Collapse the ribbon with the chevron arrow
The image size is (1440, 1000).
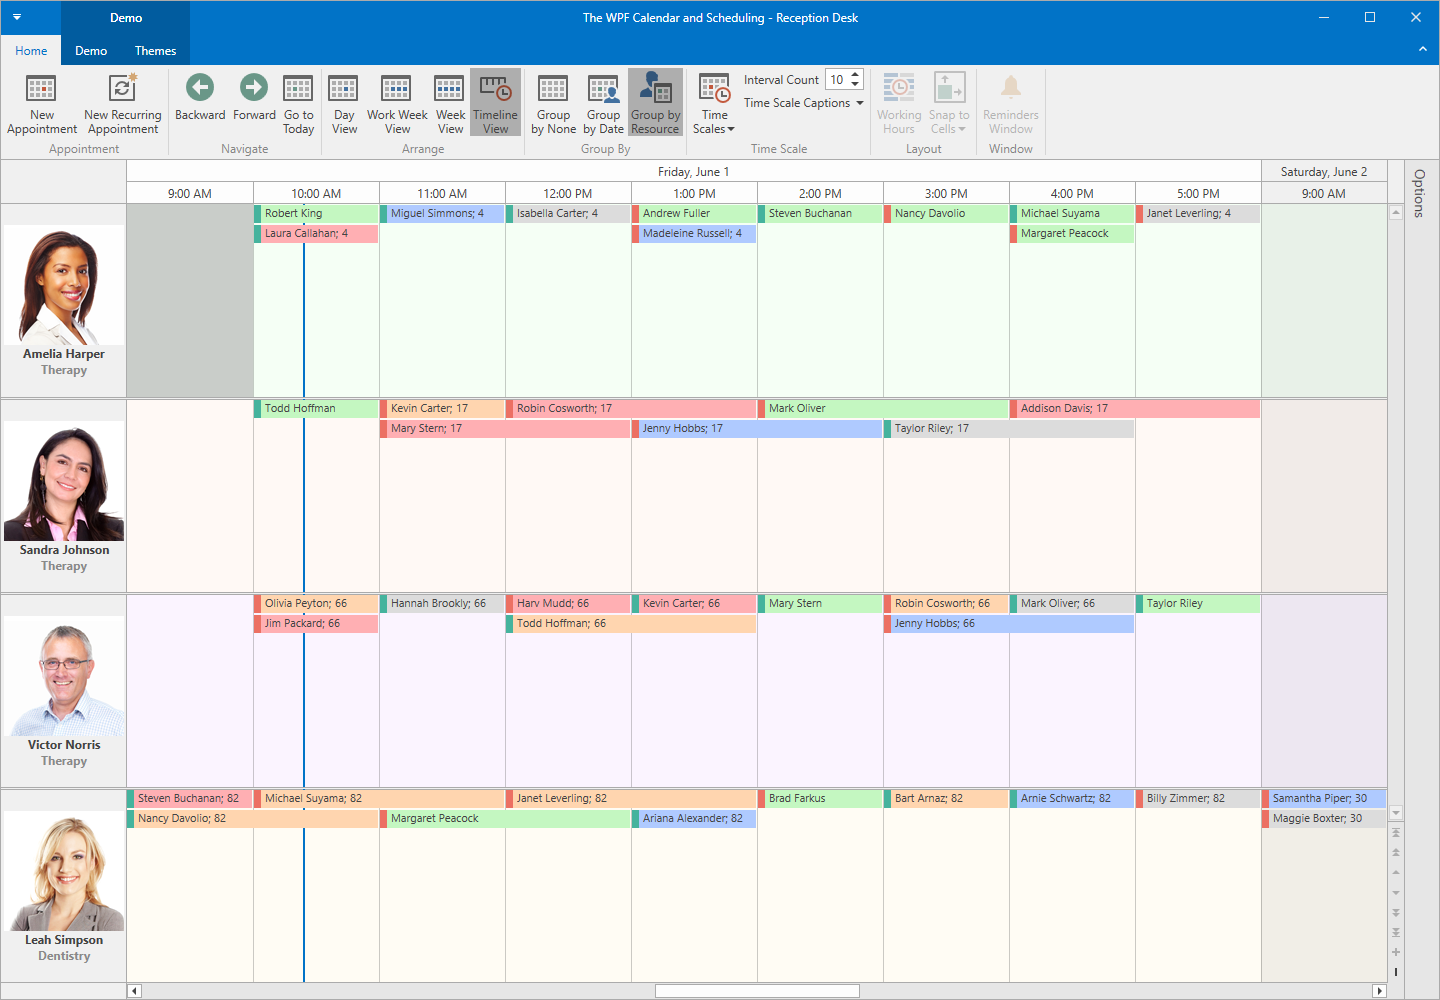point(1422,48)
